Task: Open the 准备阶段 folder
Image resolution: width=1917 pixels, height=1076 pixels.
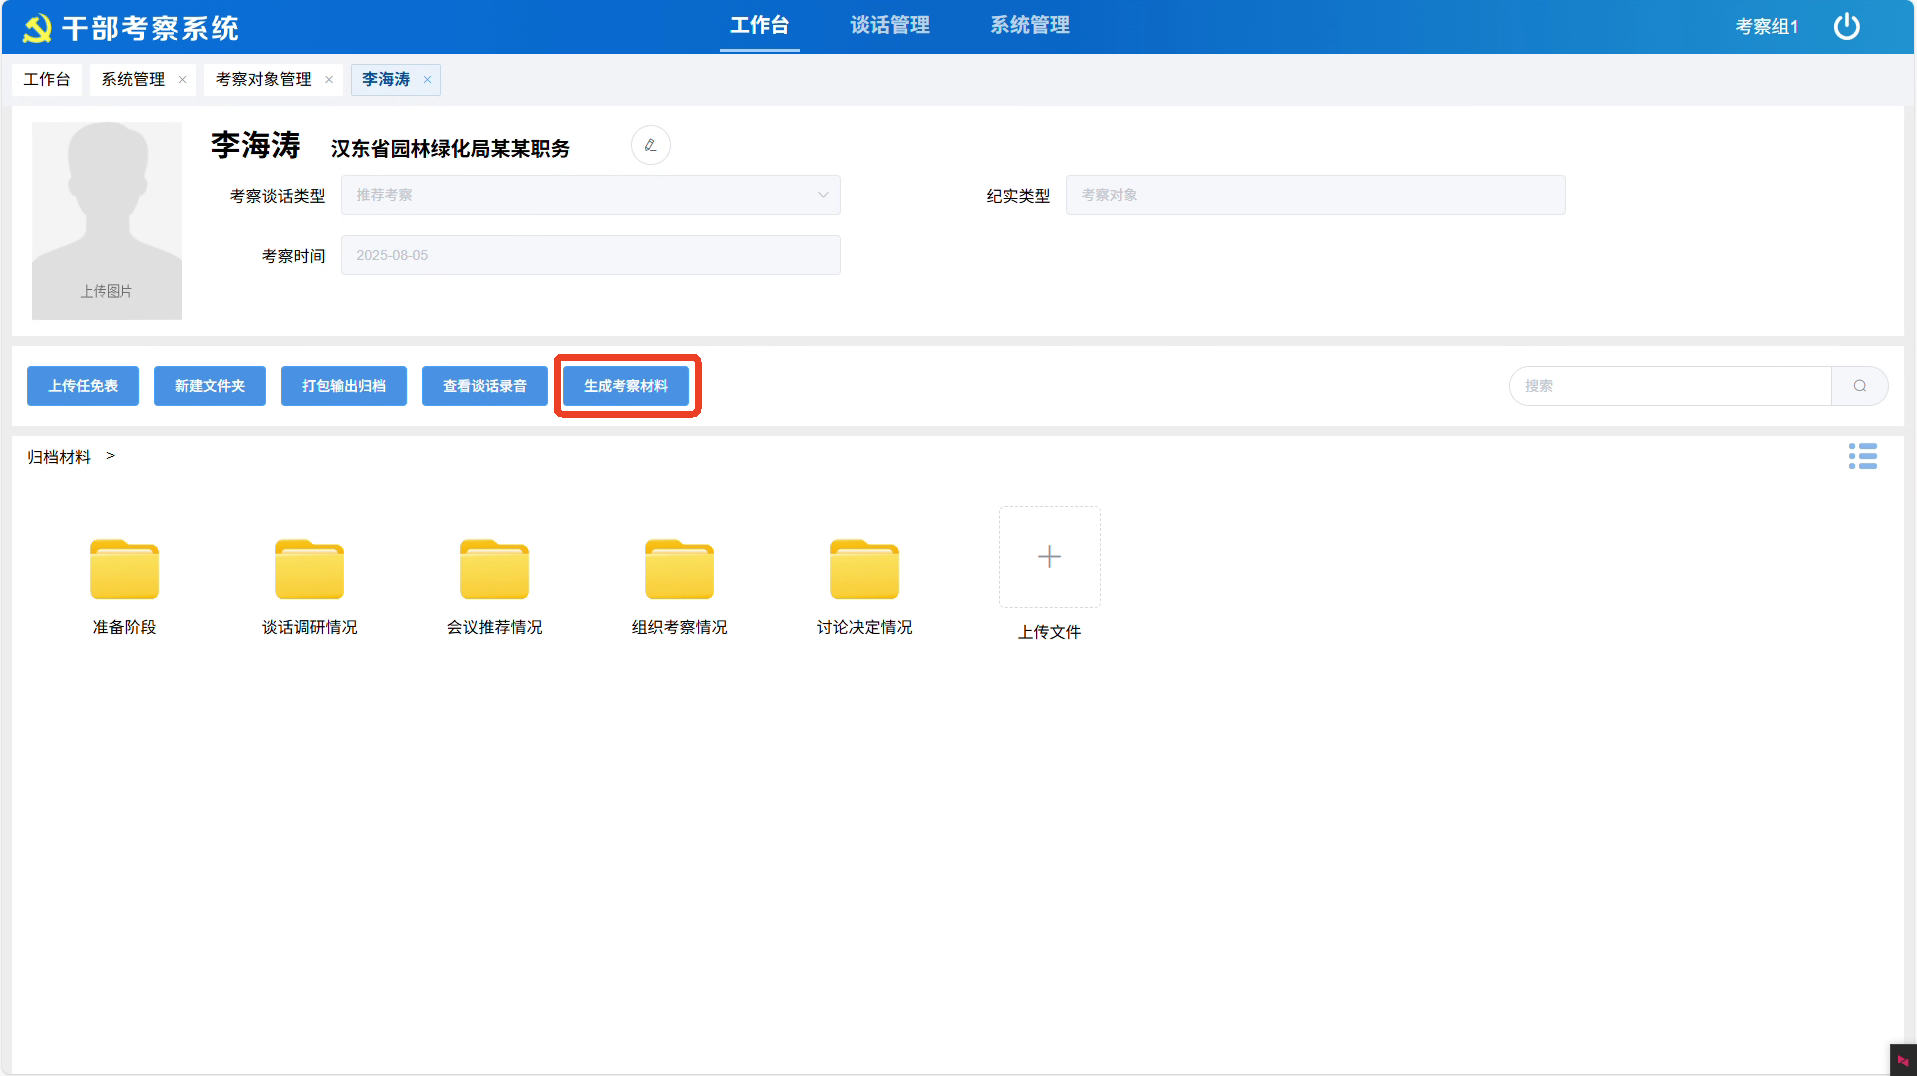Action: (124, 569)
